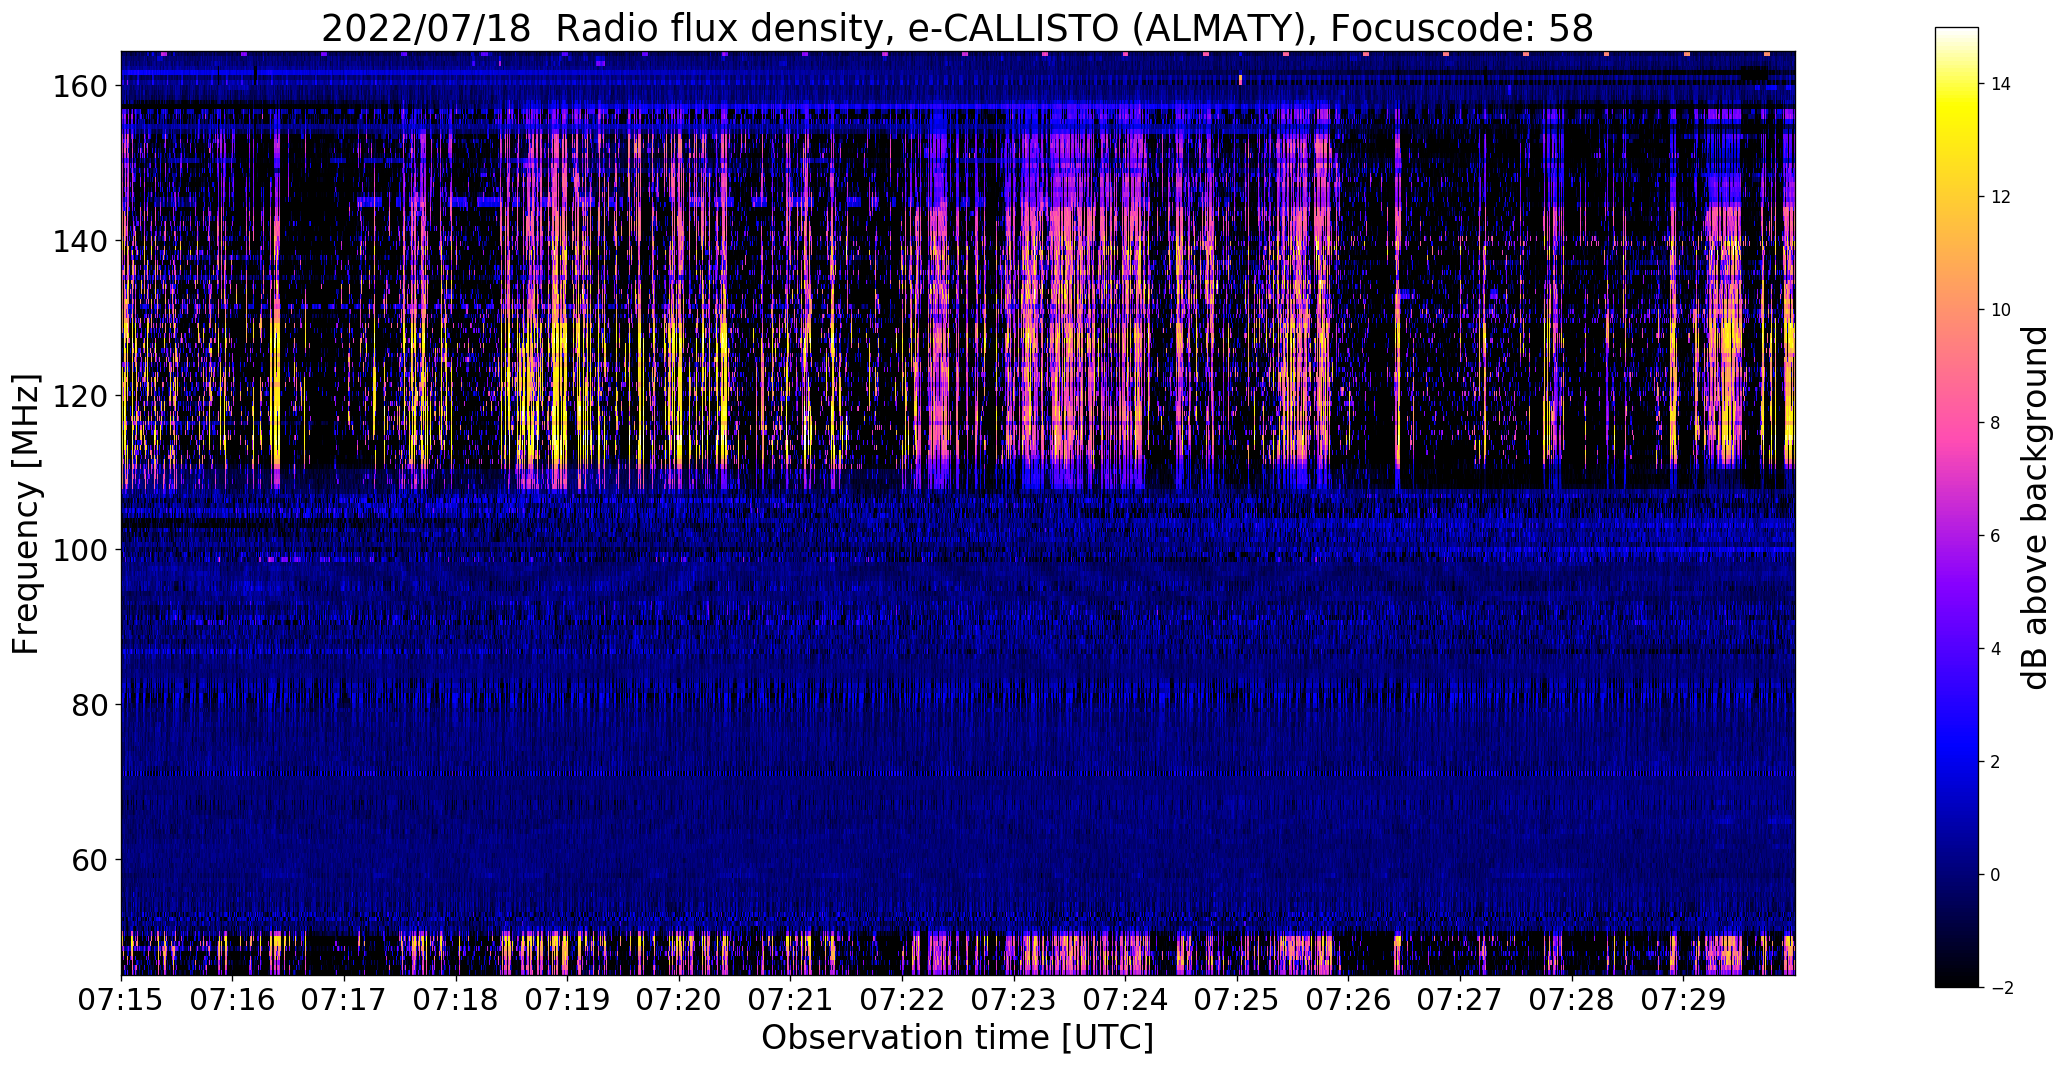Click the 160 frequency tick label
The image size is (2066, 1067).
(x=79, y=87)
